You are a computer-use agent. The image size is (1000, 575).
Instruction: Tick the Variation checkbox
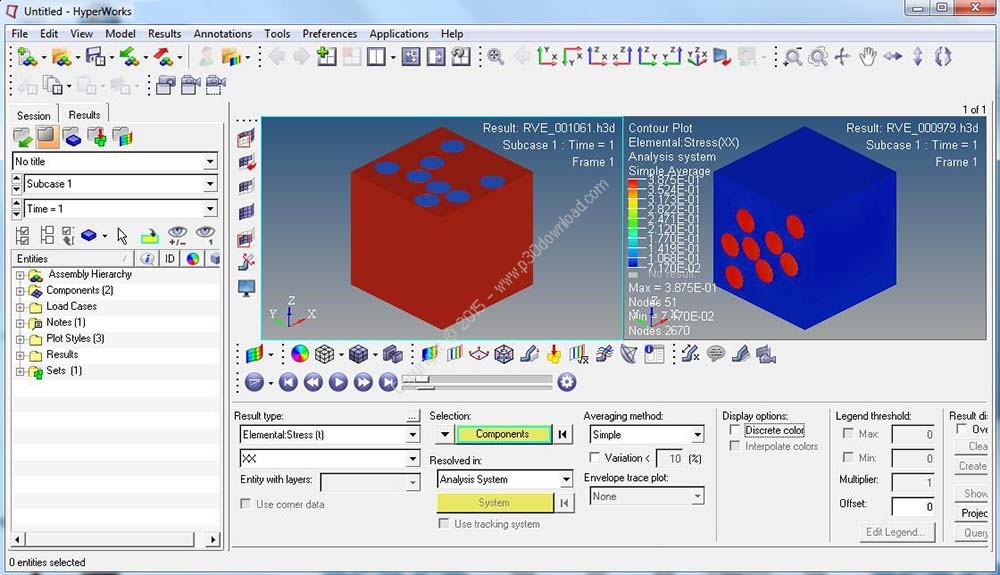[x=594, y=458]
